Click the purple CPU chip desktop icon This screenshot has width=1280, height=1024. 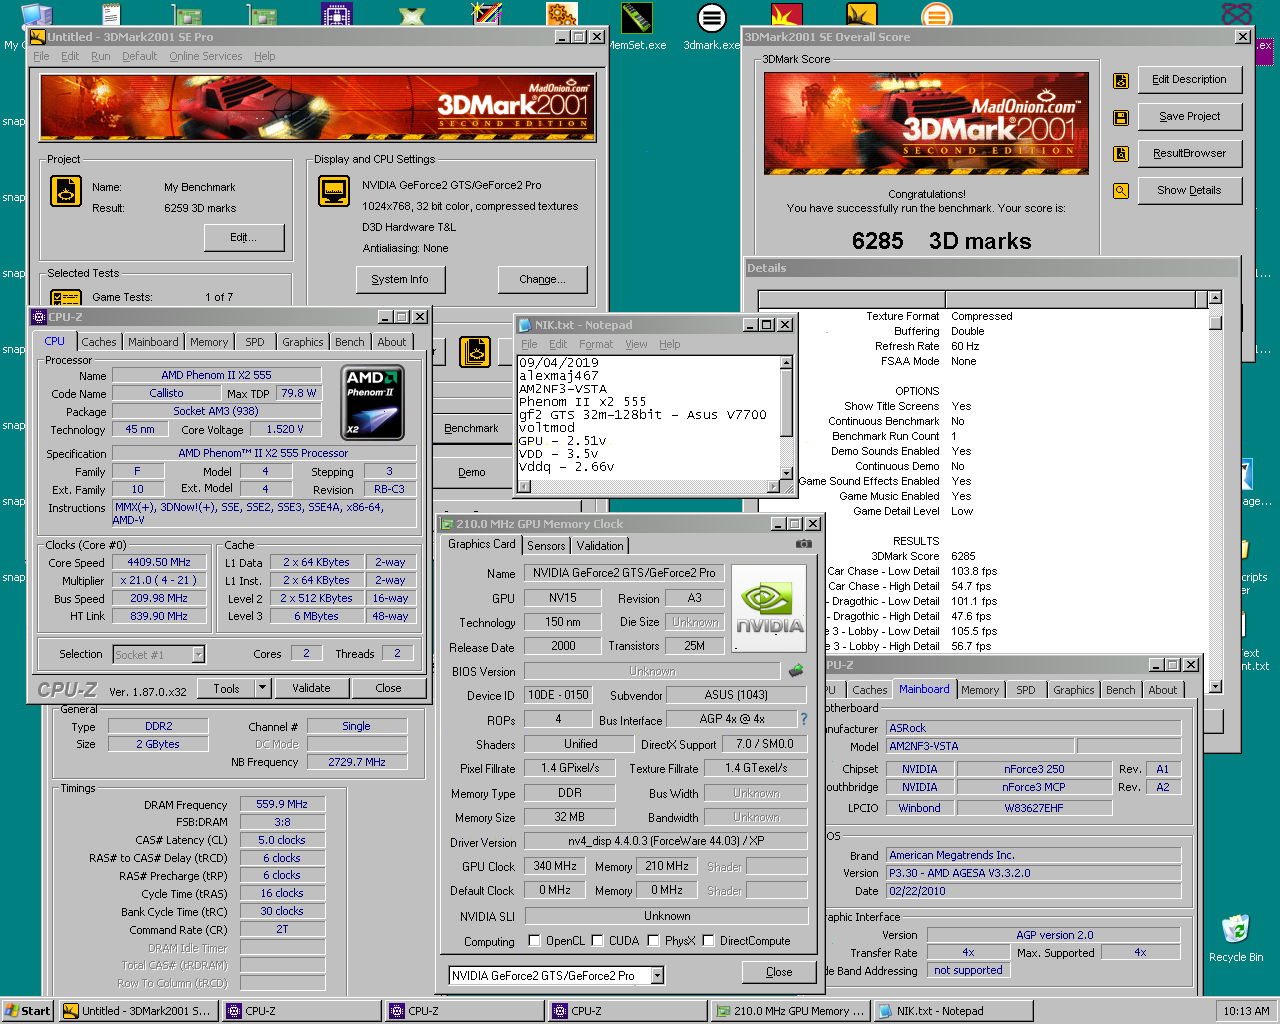coord(337,15)
